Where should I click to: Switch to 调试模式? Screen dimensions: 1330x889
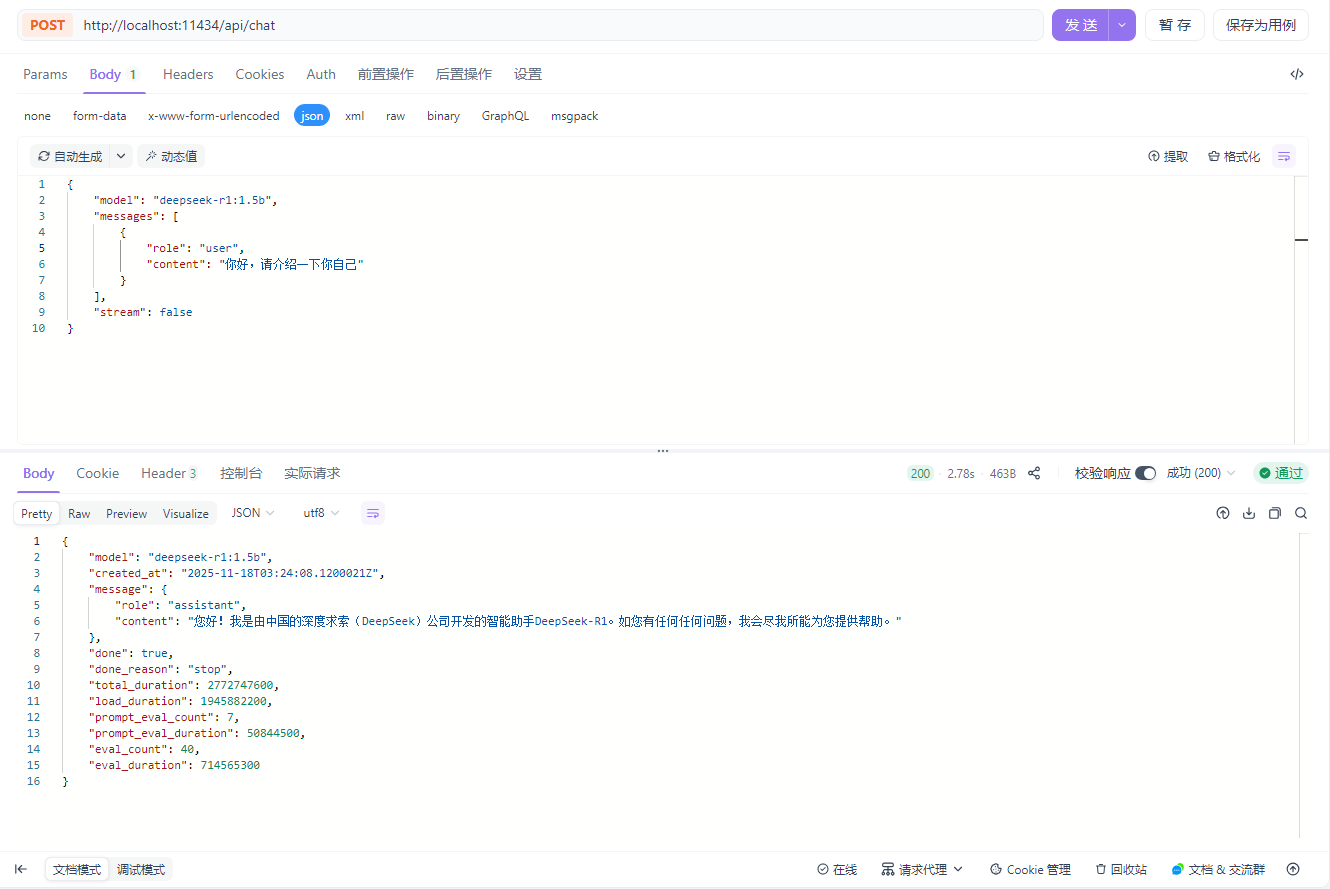(141, 869)
